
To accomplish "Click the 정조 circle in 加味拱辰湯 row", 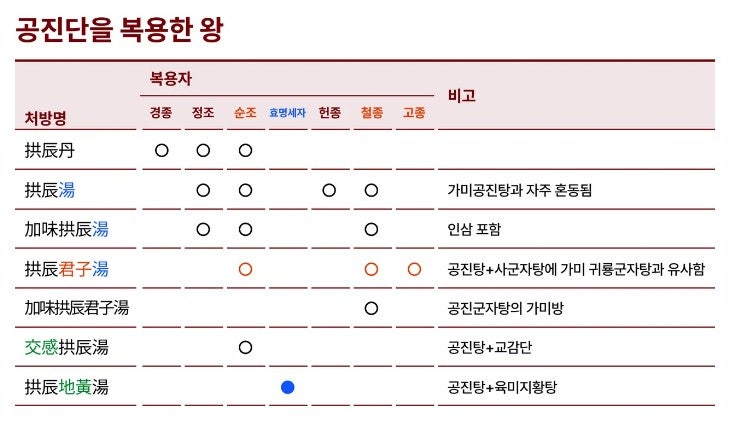I will [203, 229].
